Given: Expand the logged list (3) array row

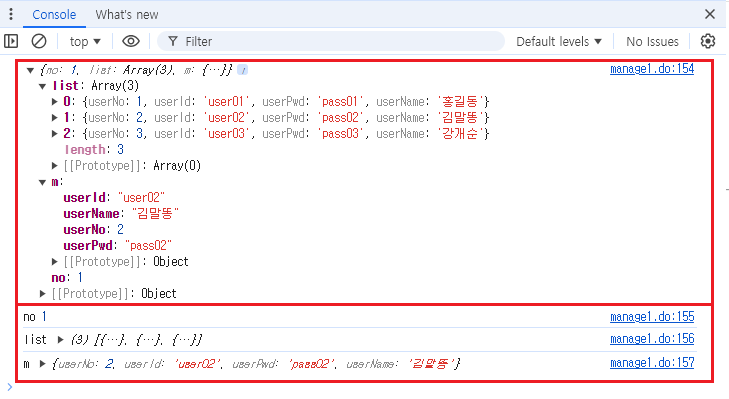Looking at the screenshot, I should (x=60, y=340).
